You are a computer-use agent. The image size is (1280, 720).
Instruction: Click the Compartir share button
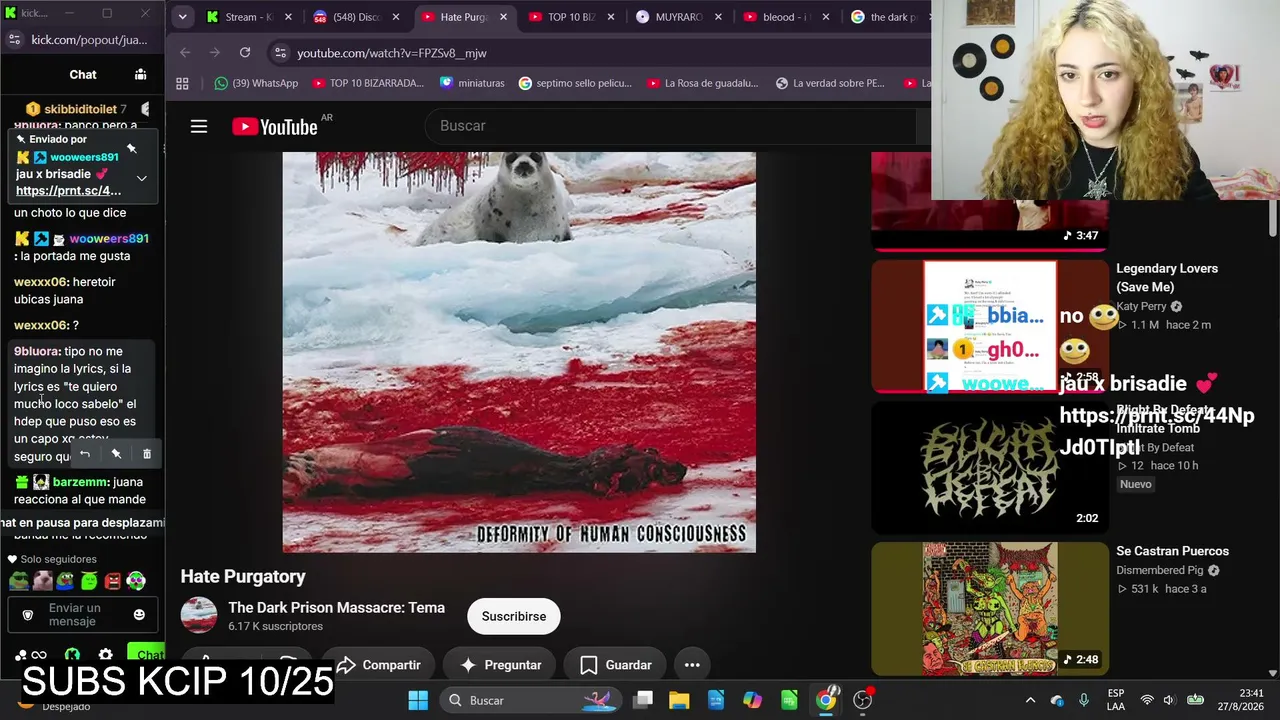(378, 665)
